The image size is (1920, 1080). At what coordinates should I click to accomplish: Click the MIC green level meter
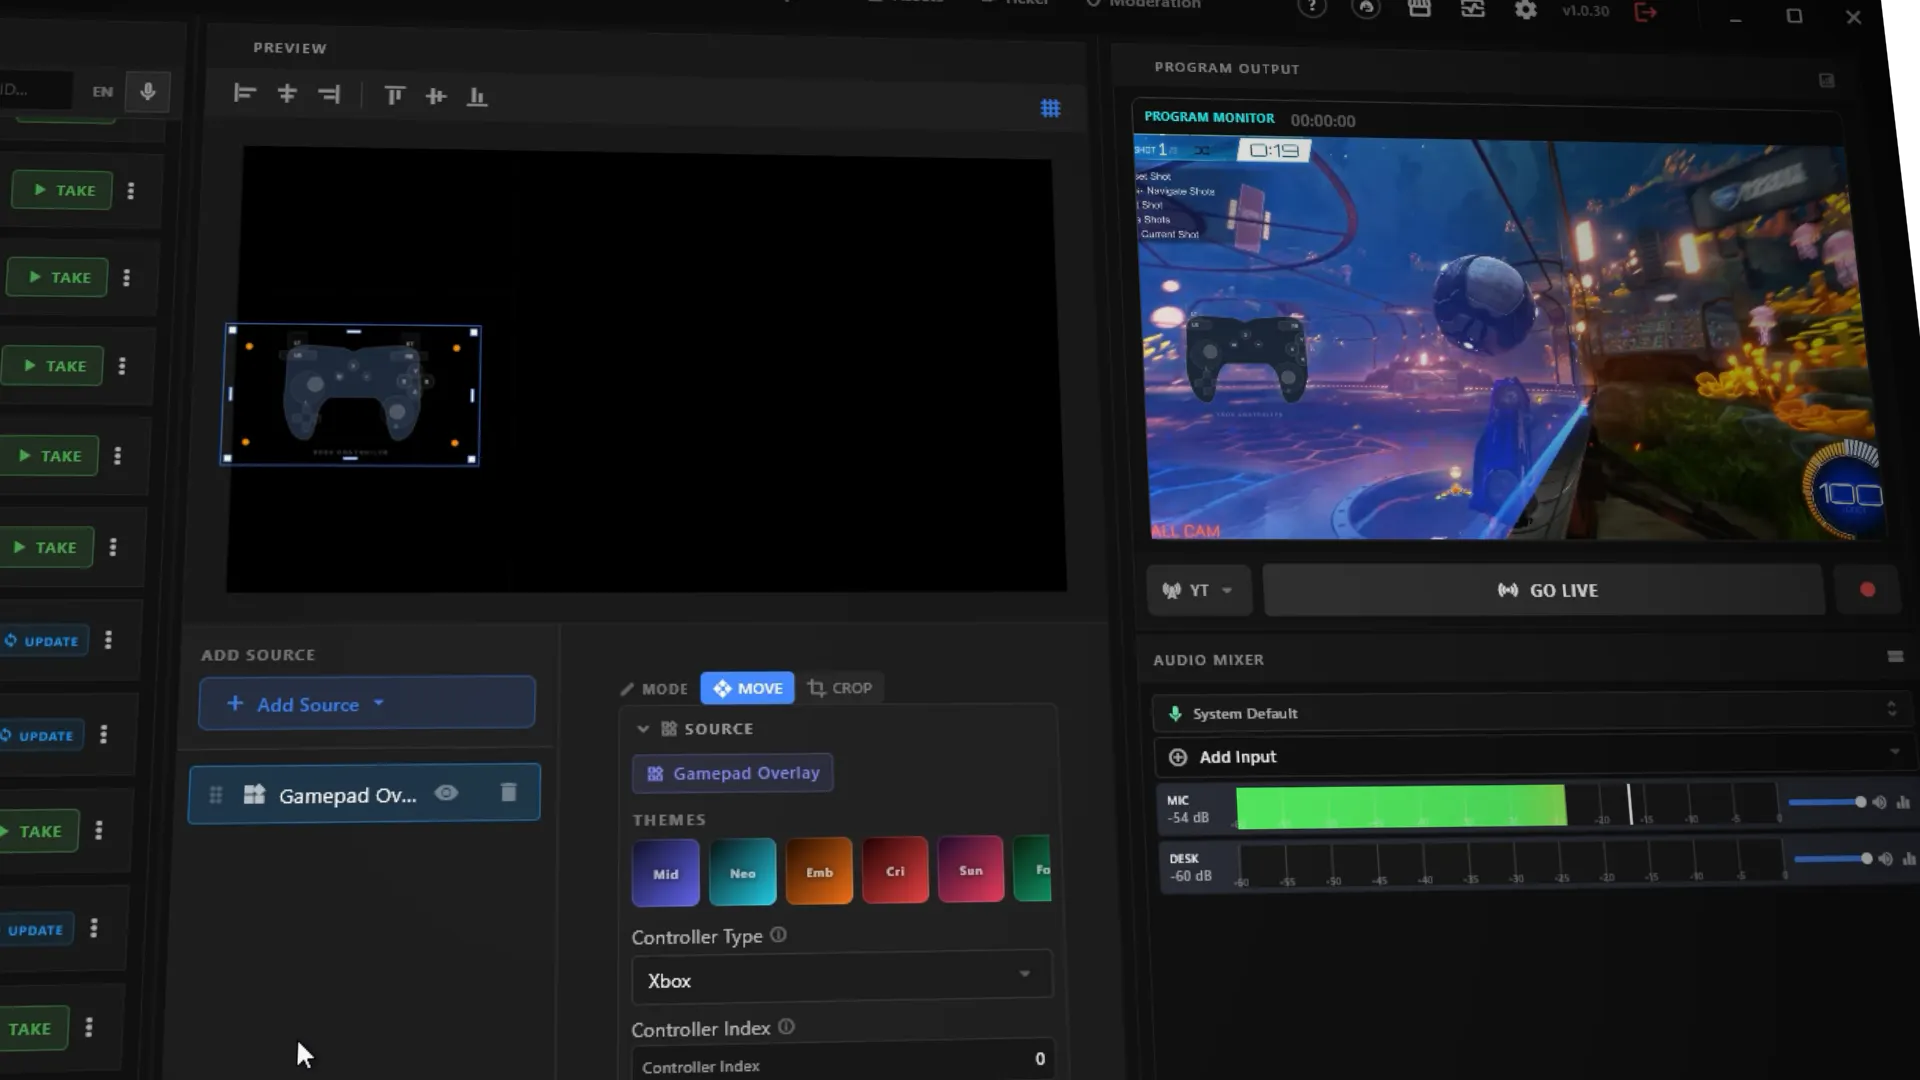click(1401, 806)
